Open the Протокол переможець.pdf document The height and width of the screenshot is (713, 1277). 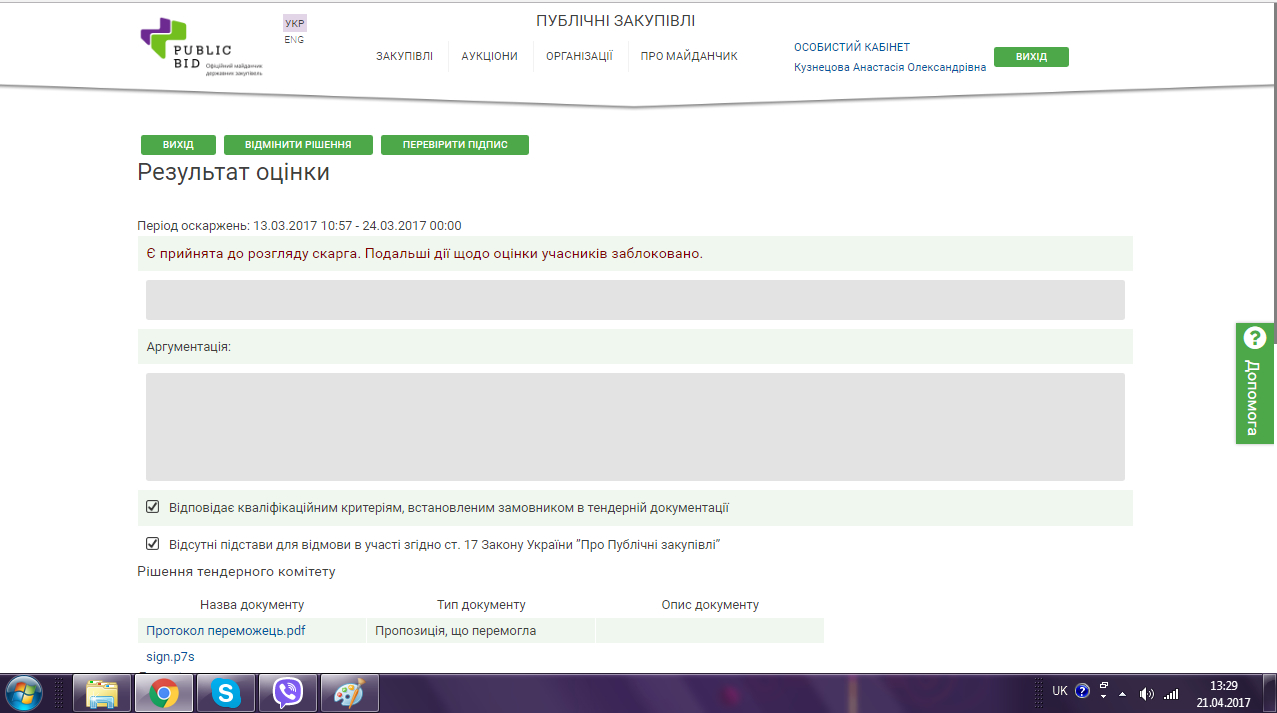(225, 631)
